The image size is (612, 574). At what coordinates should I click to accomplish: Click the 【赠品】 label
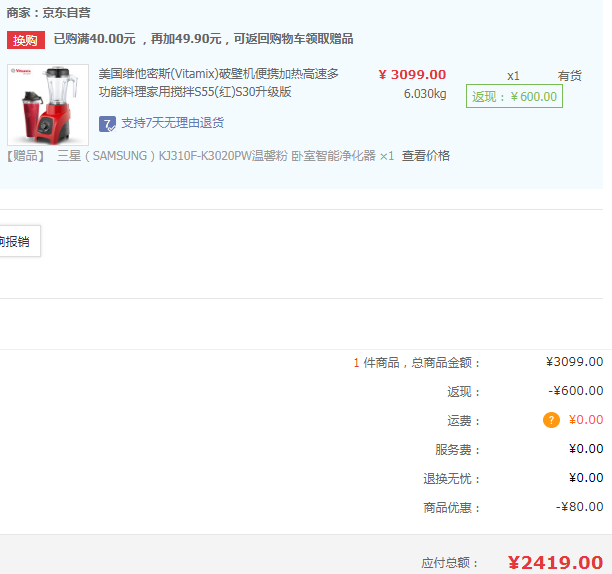pos(26,156)
